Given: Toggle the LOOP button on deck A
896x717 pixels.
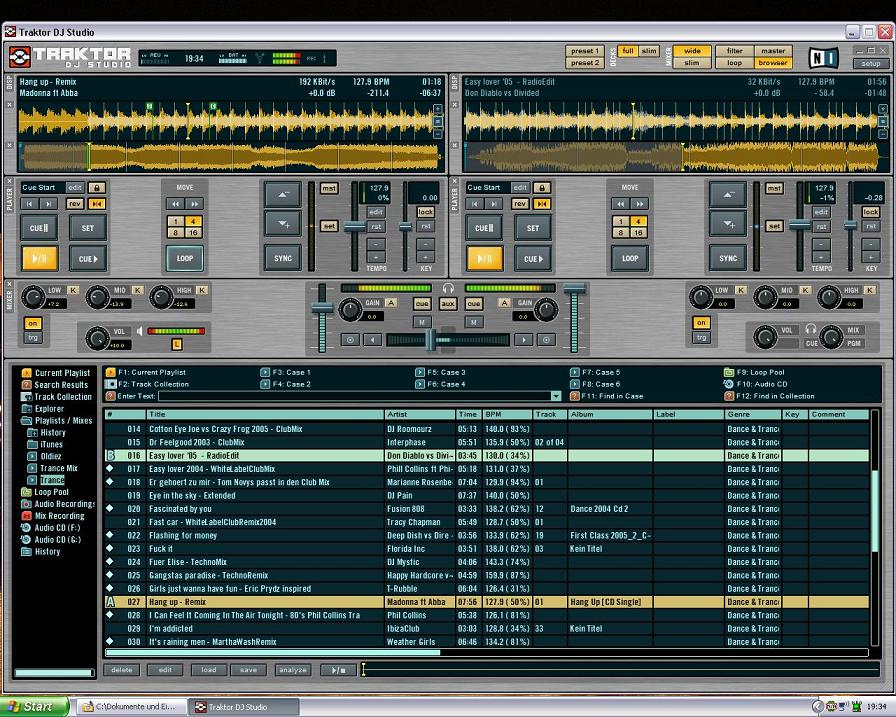Looking at the screenshot, I should point(185,258).
